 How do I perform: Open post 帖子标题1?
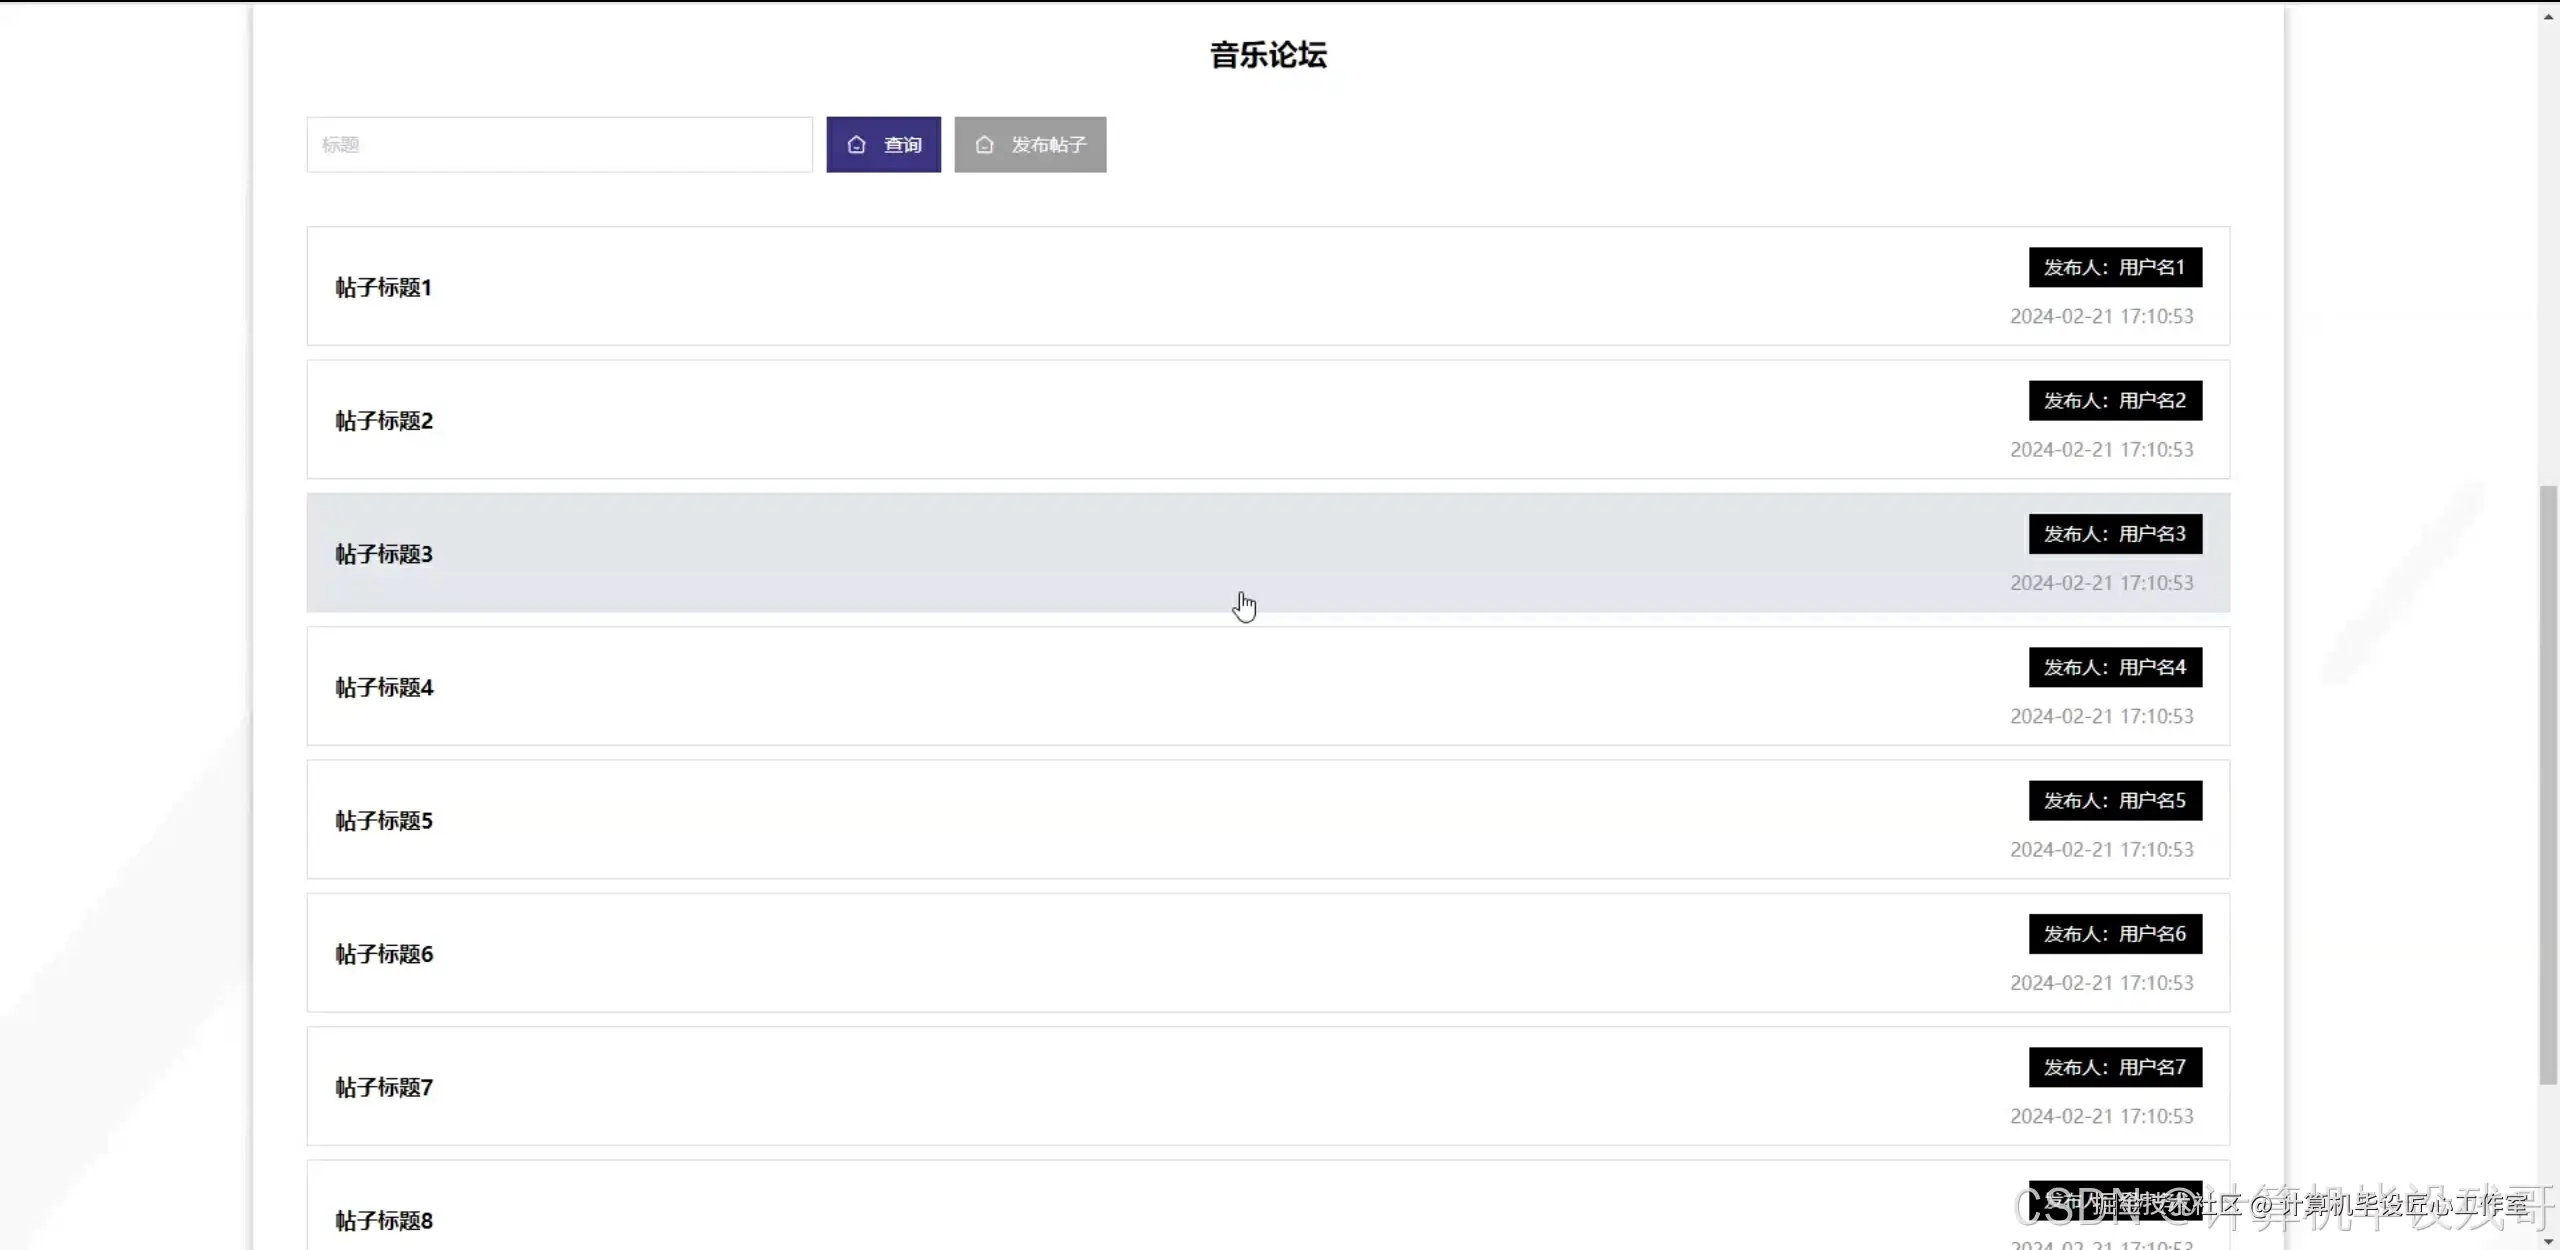coord(384,288)
